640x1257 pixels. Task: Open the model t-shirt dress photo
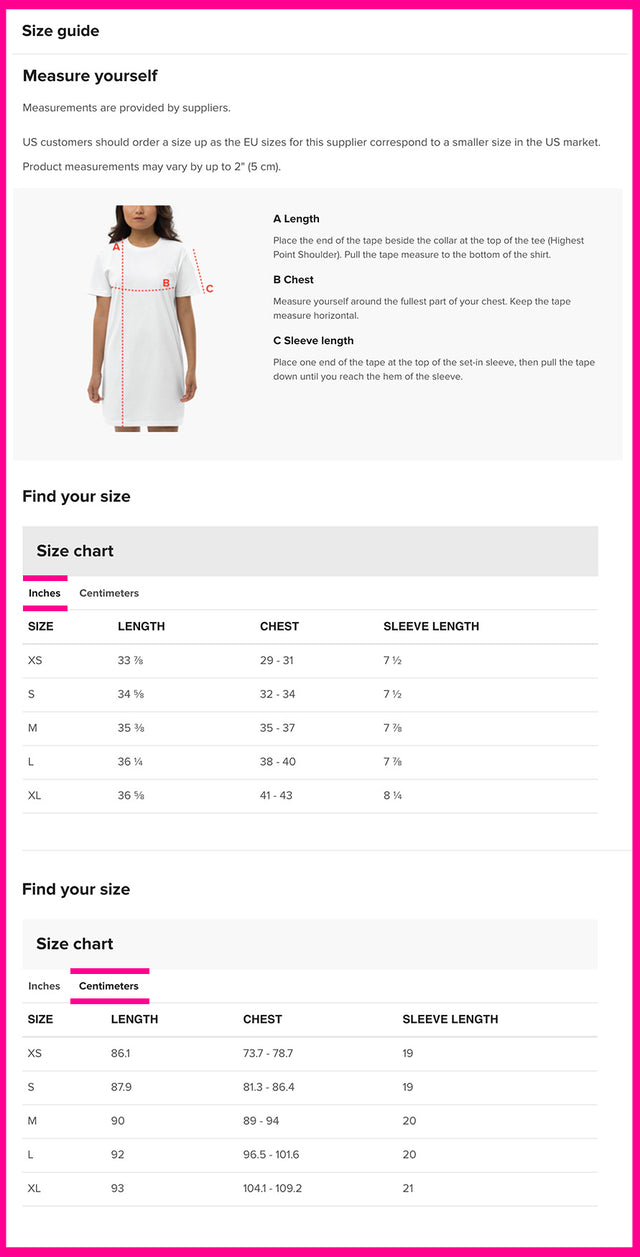point(146,330)
